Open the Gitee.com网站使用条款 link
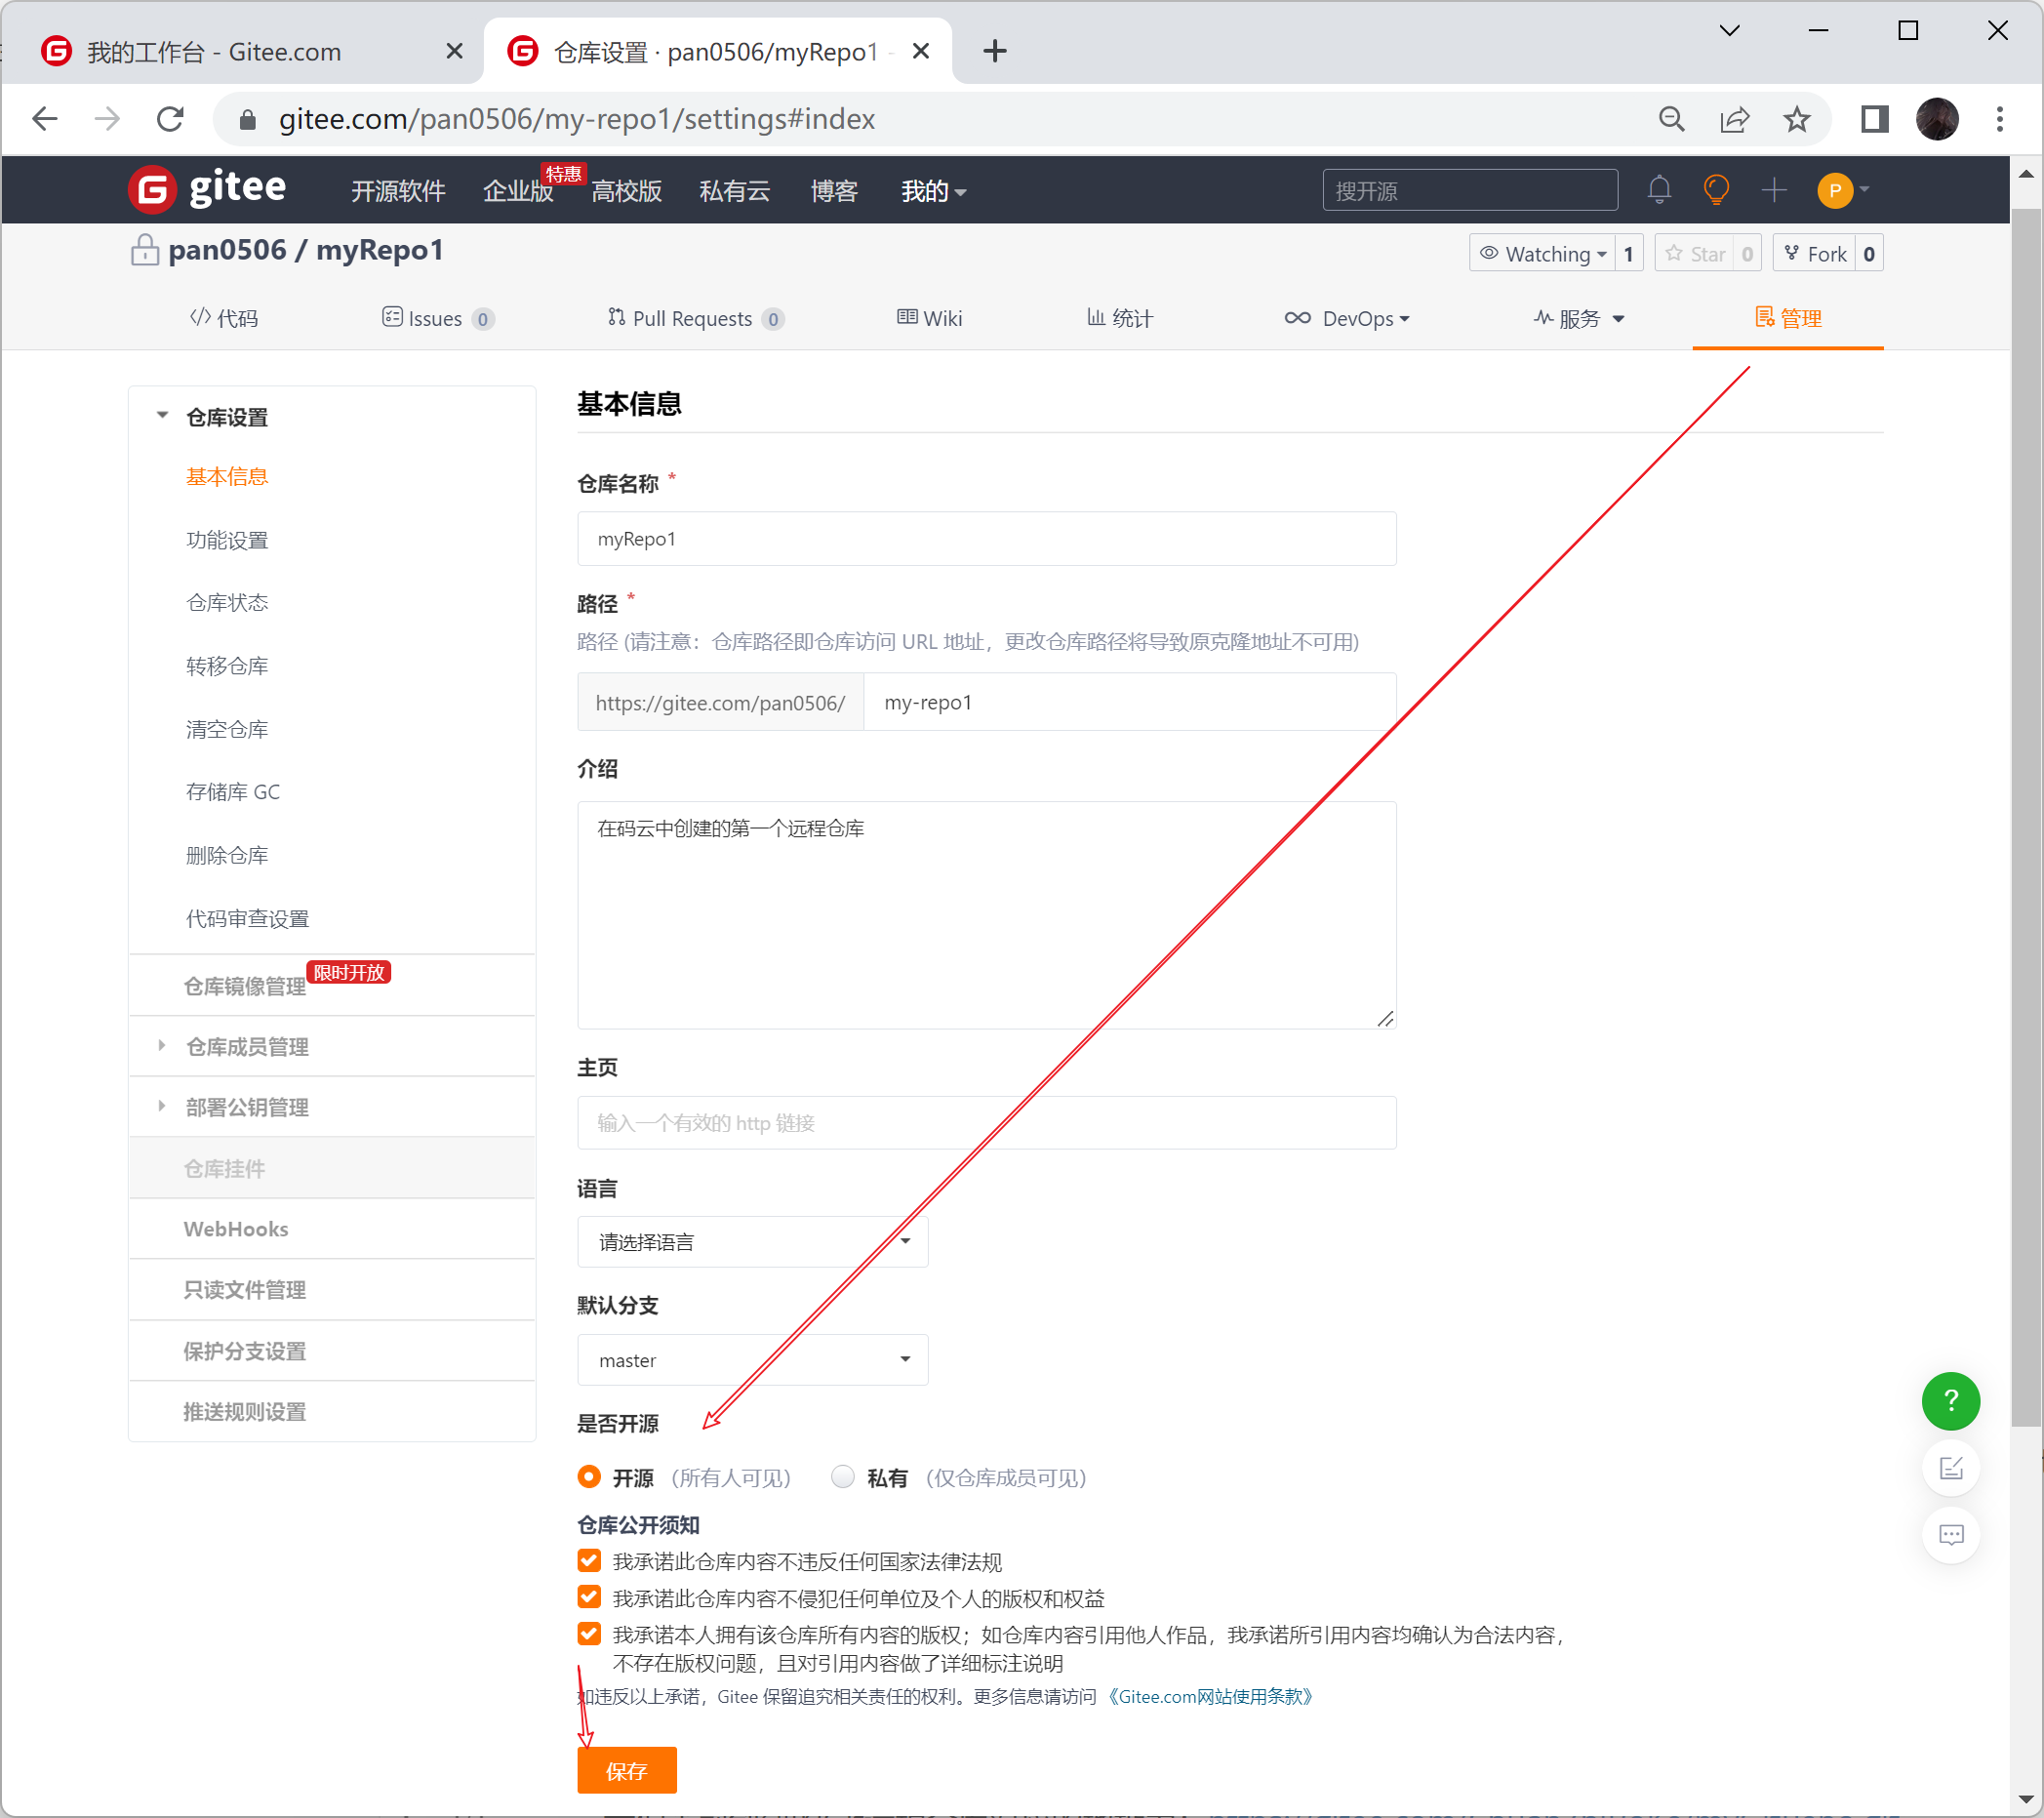Screen dimensions: 2044x1818 tap(1210, 1697)
